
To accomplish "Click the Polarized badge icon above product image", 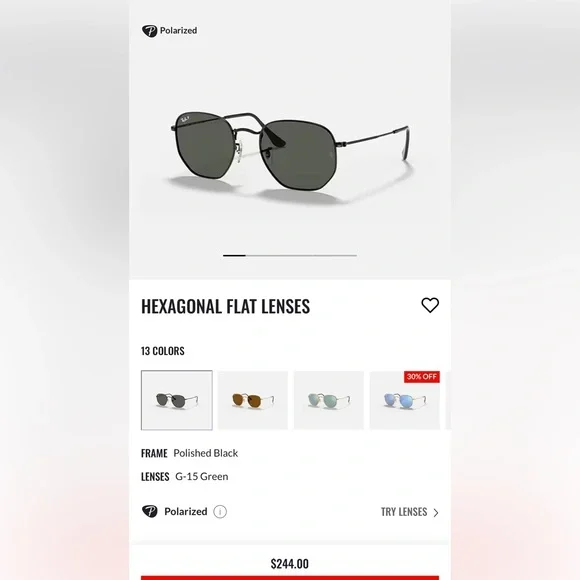I will tap(150, 31).
